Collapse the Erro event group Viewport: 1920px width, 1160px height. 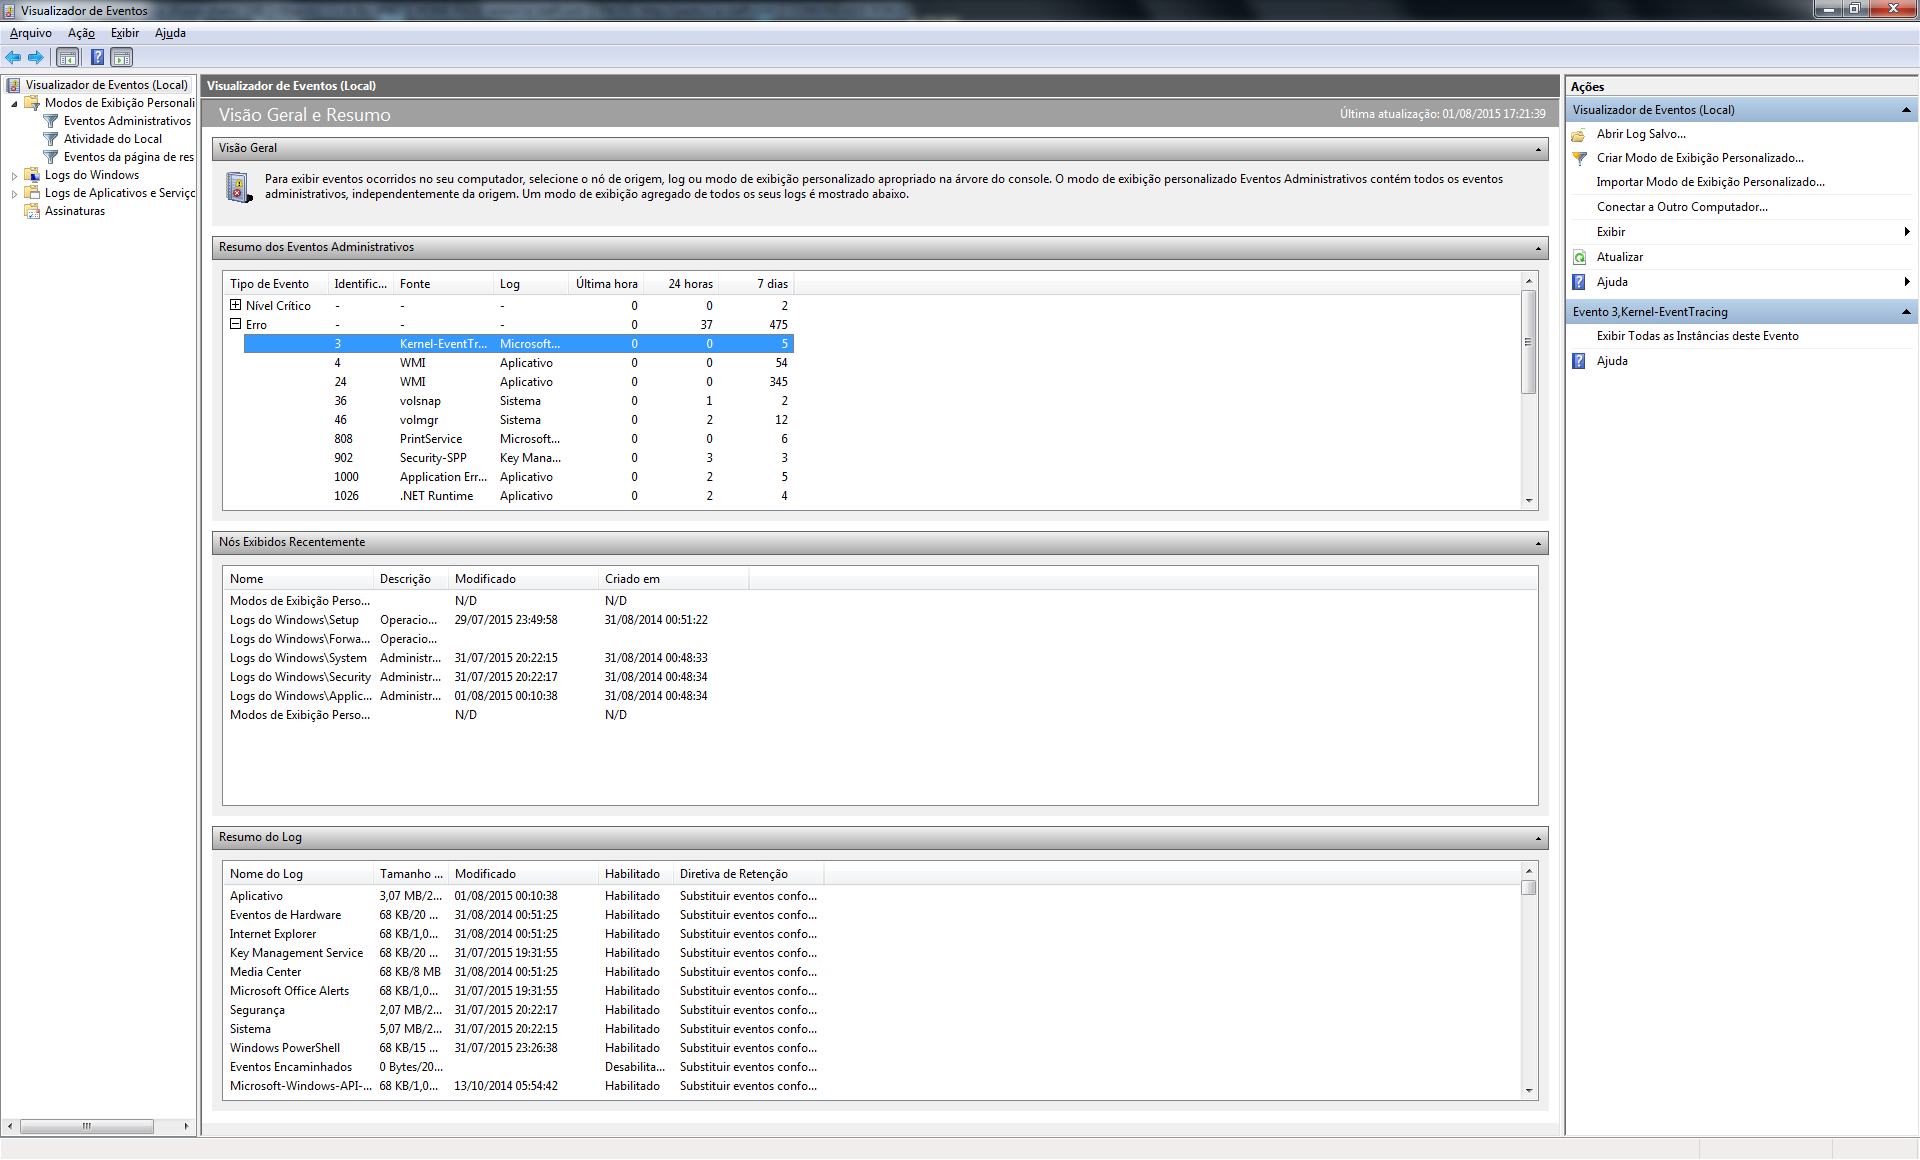click(235, 324)
